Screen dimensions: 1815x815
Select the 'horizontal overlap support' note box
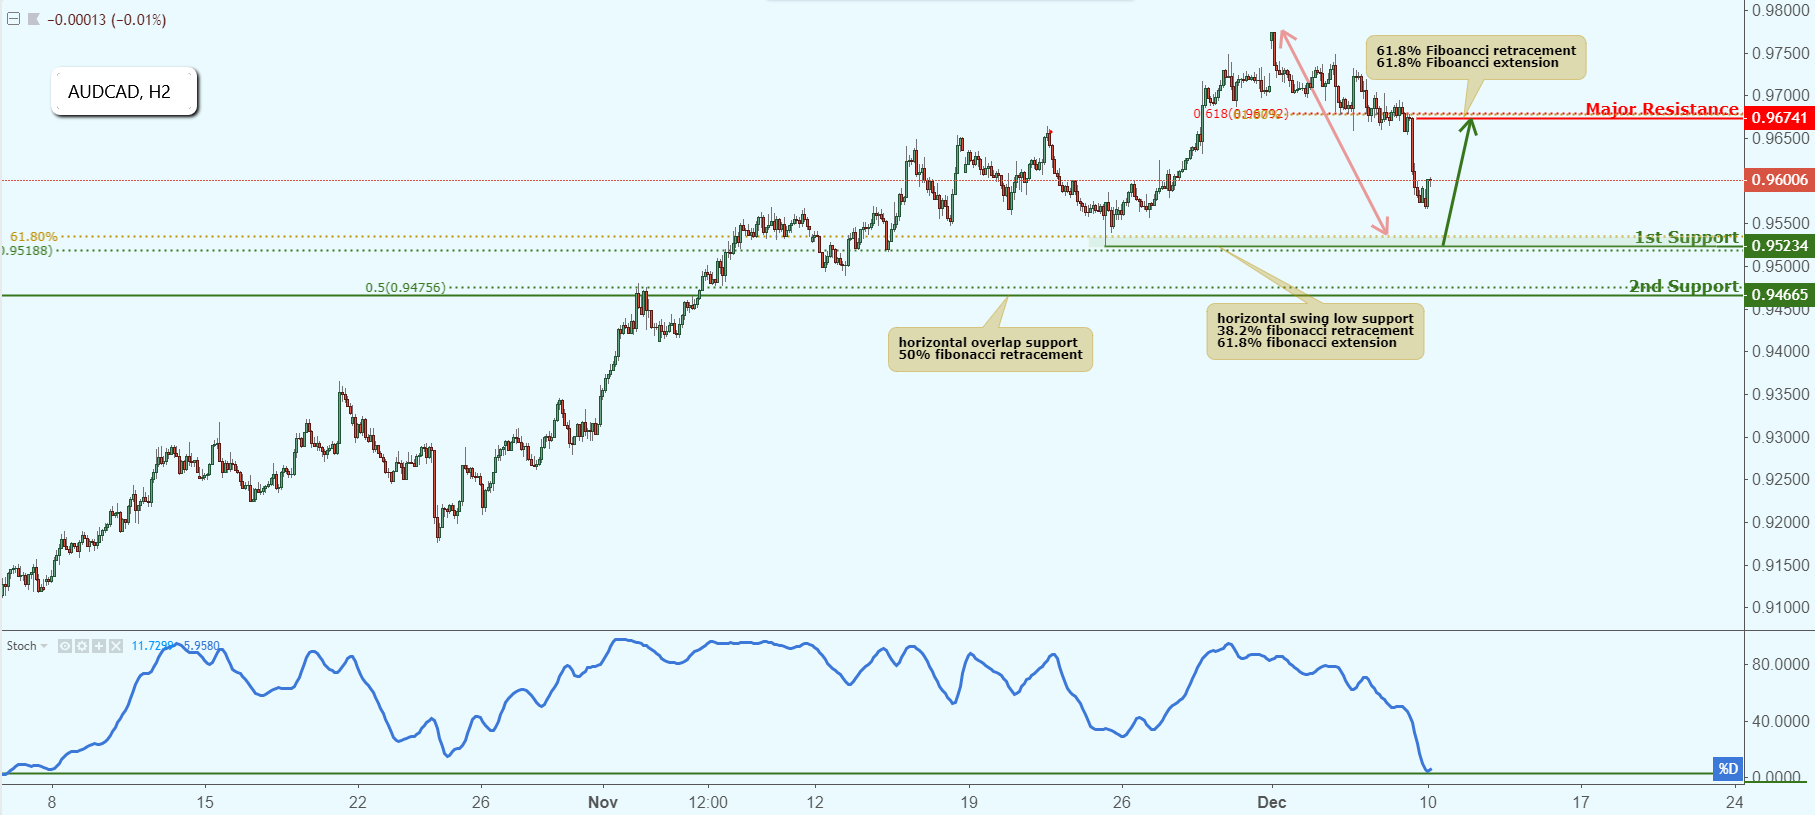990,349
